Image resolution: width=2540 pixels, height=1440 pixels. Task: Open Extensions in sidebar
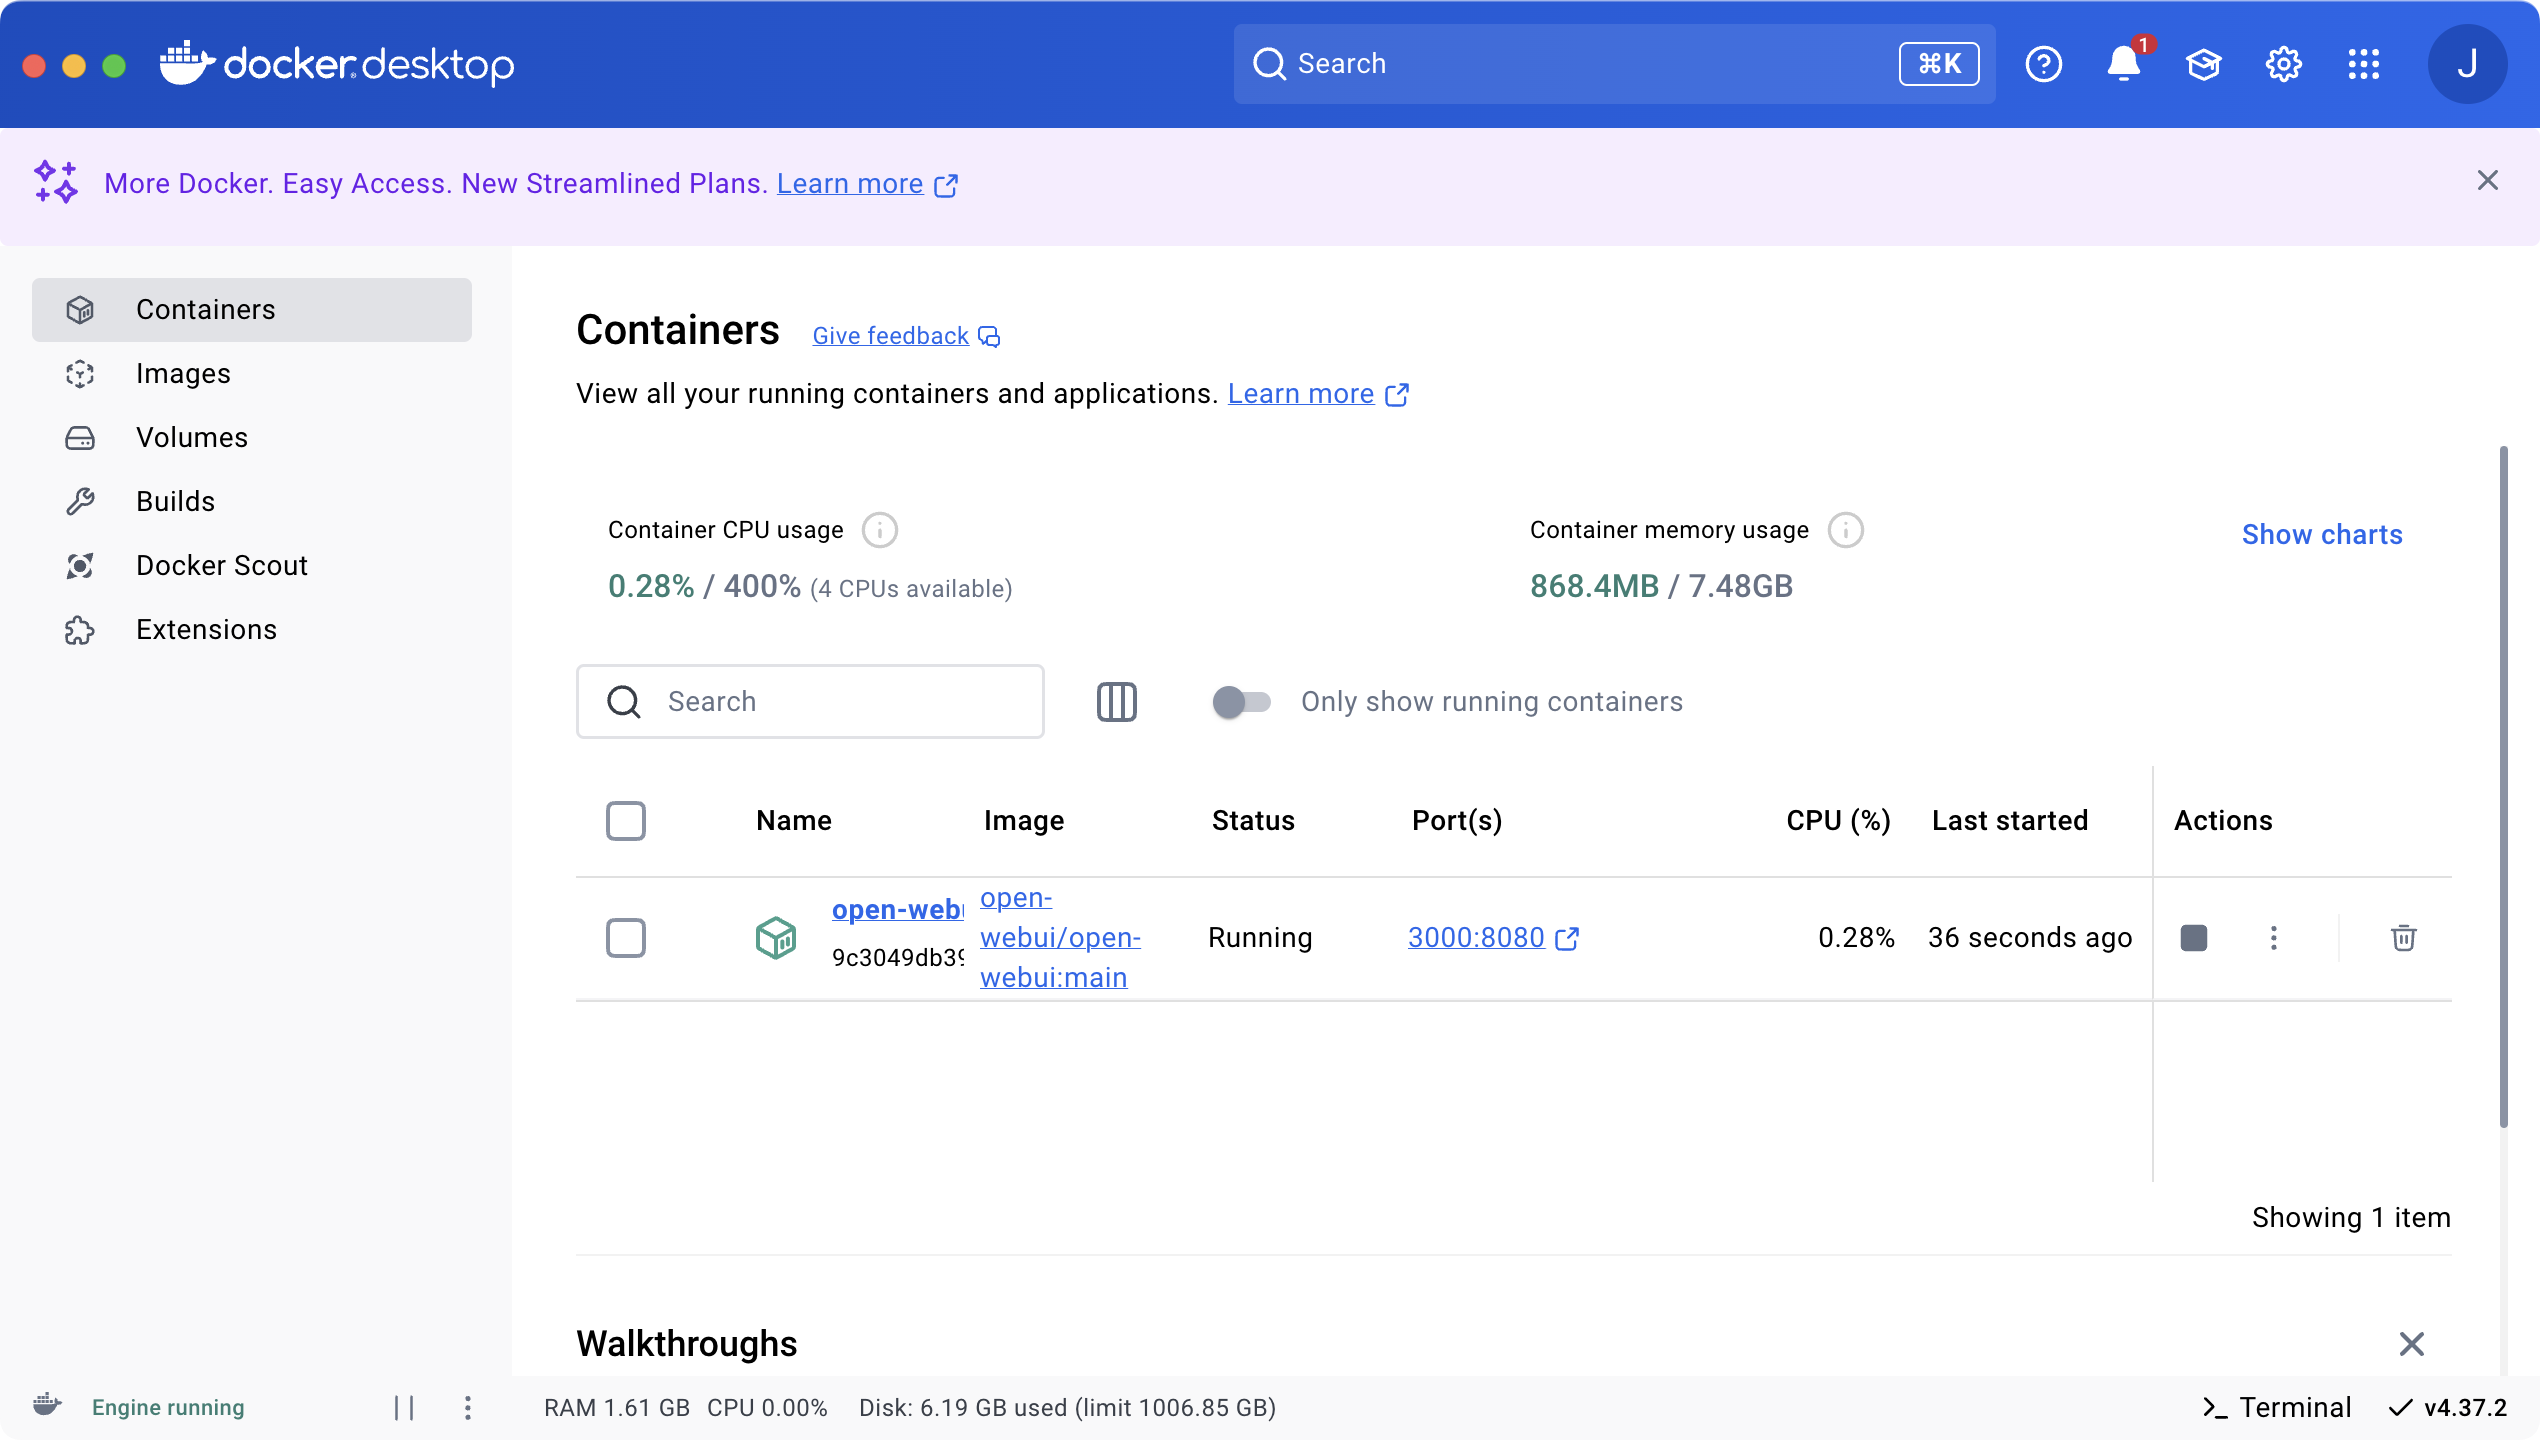tap(252, 630)
